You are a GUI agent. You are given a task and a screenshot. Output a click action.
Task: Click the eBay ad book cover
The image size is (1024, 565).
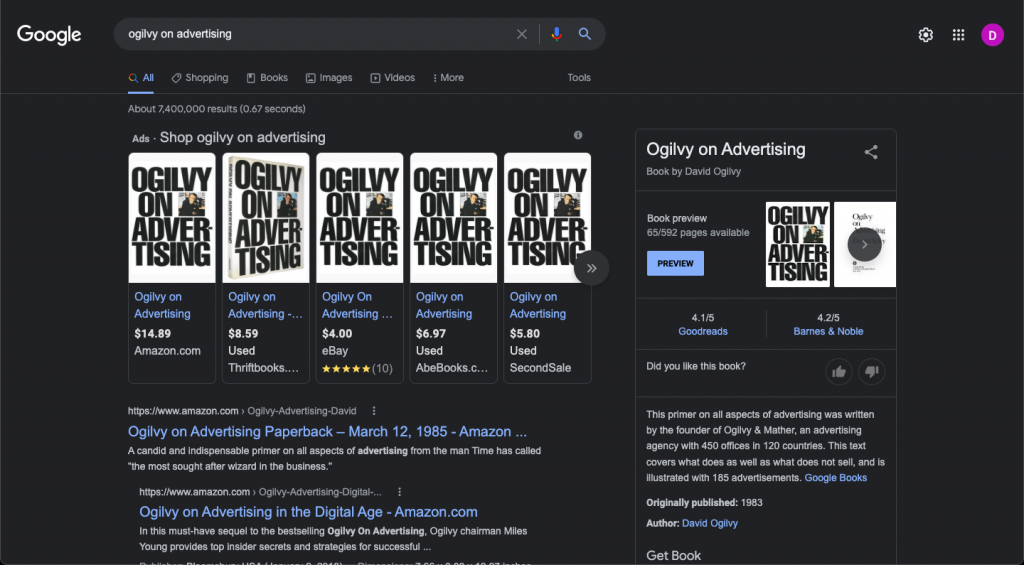(360, 218)
